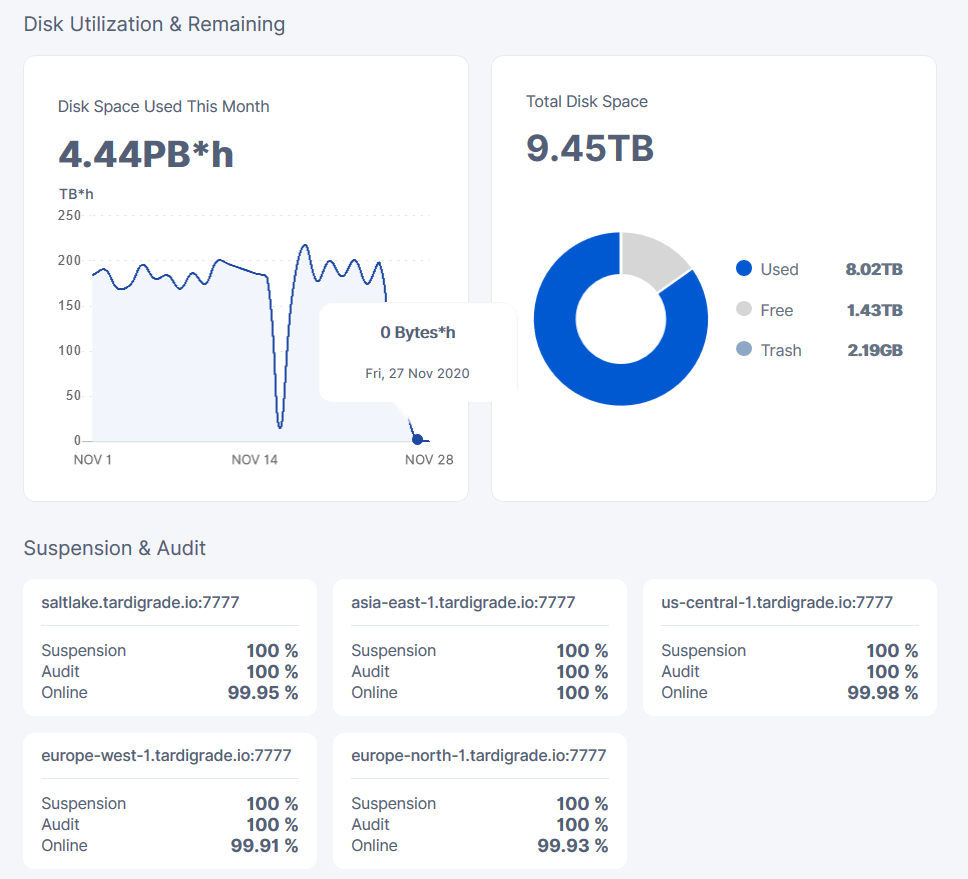This screenshot has width=968, height=879.
Task: Click the highlighted data point on the chart
Action: click(x=417, y=439)
